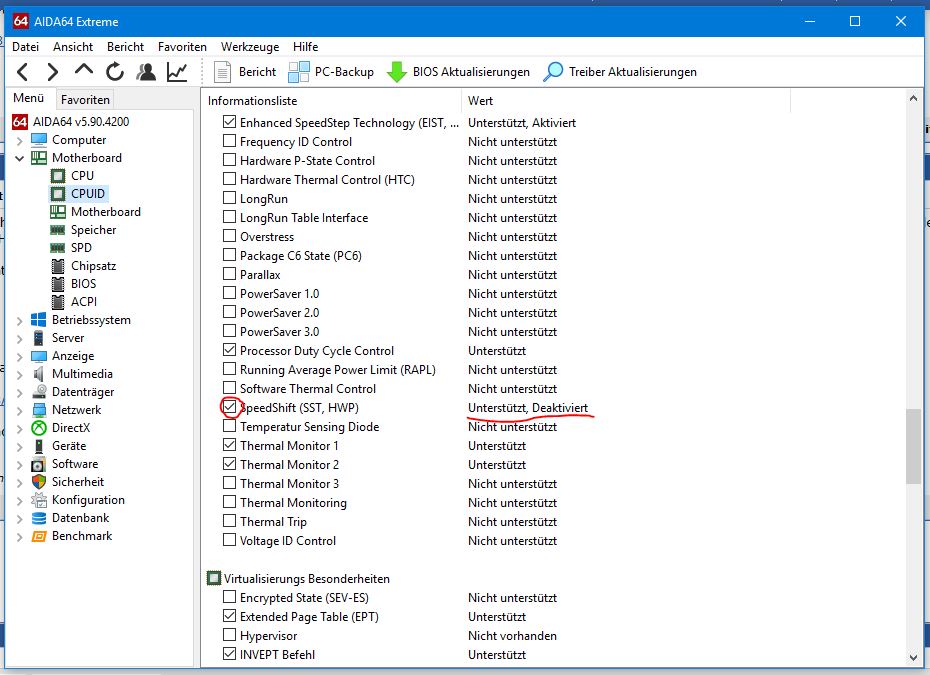Select the Speicher memory icon

58,230
